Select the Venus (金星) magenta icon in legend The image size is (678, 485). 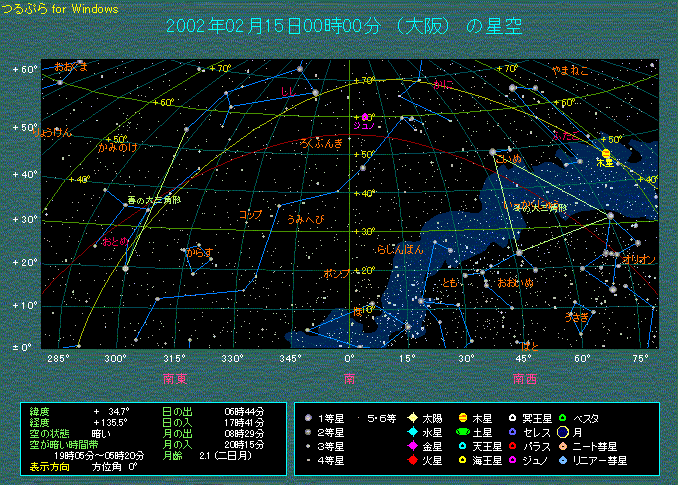pos(412,446)
